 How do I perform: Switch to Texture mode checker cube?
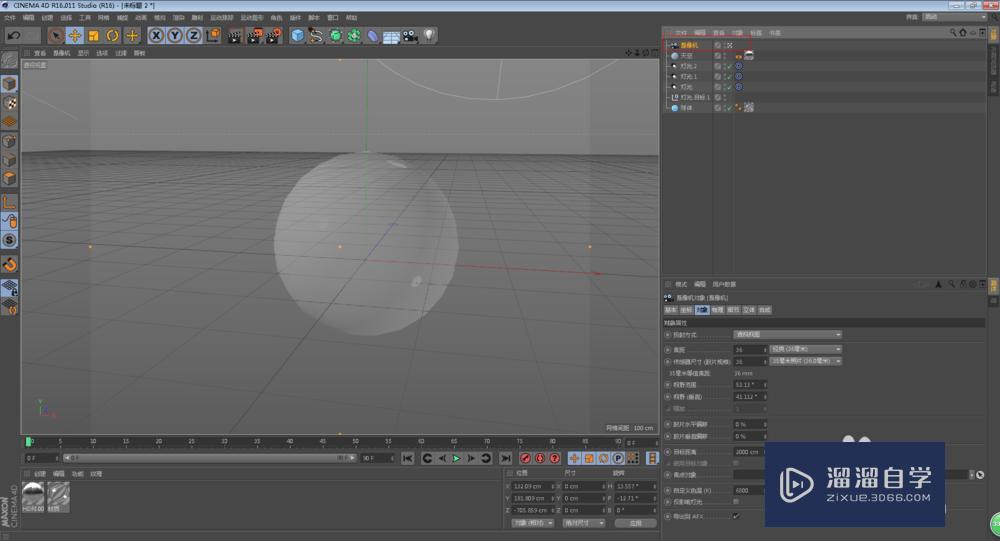(x=9, y=103)
